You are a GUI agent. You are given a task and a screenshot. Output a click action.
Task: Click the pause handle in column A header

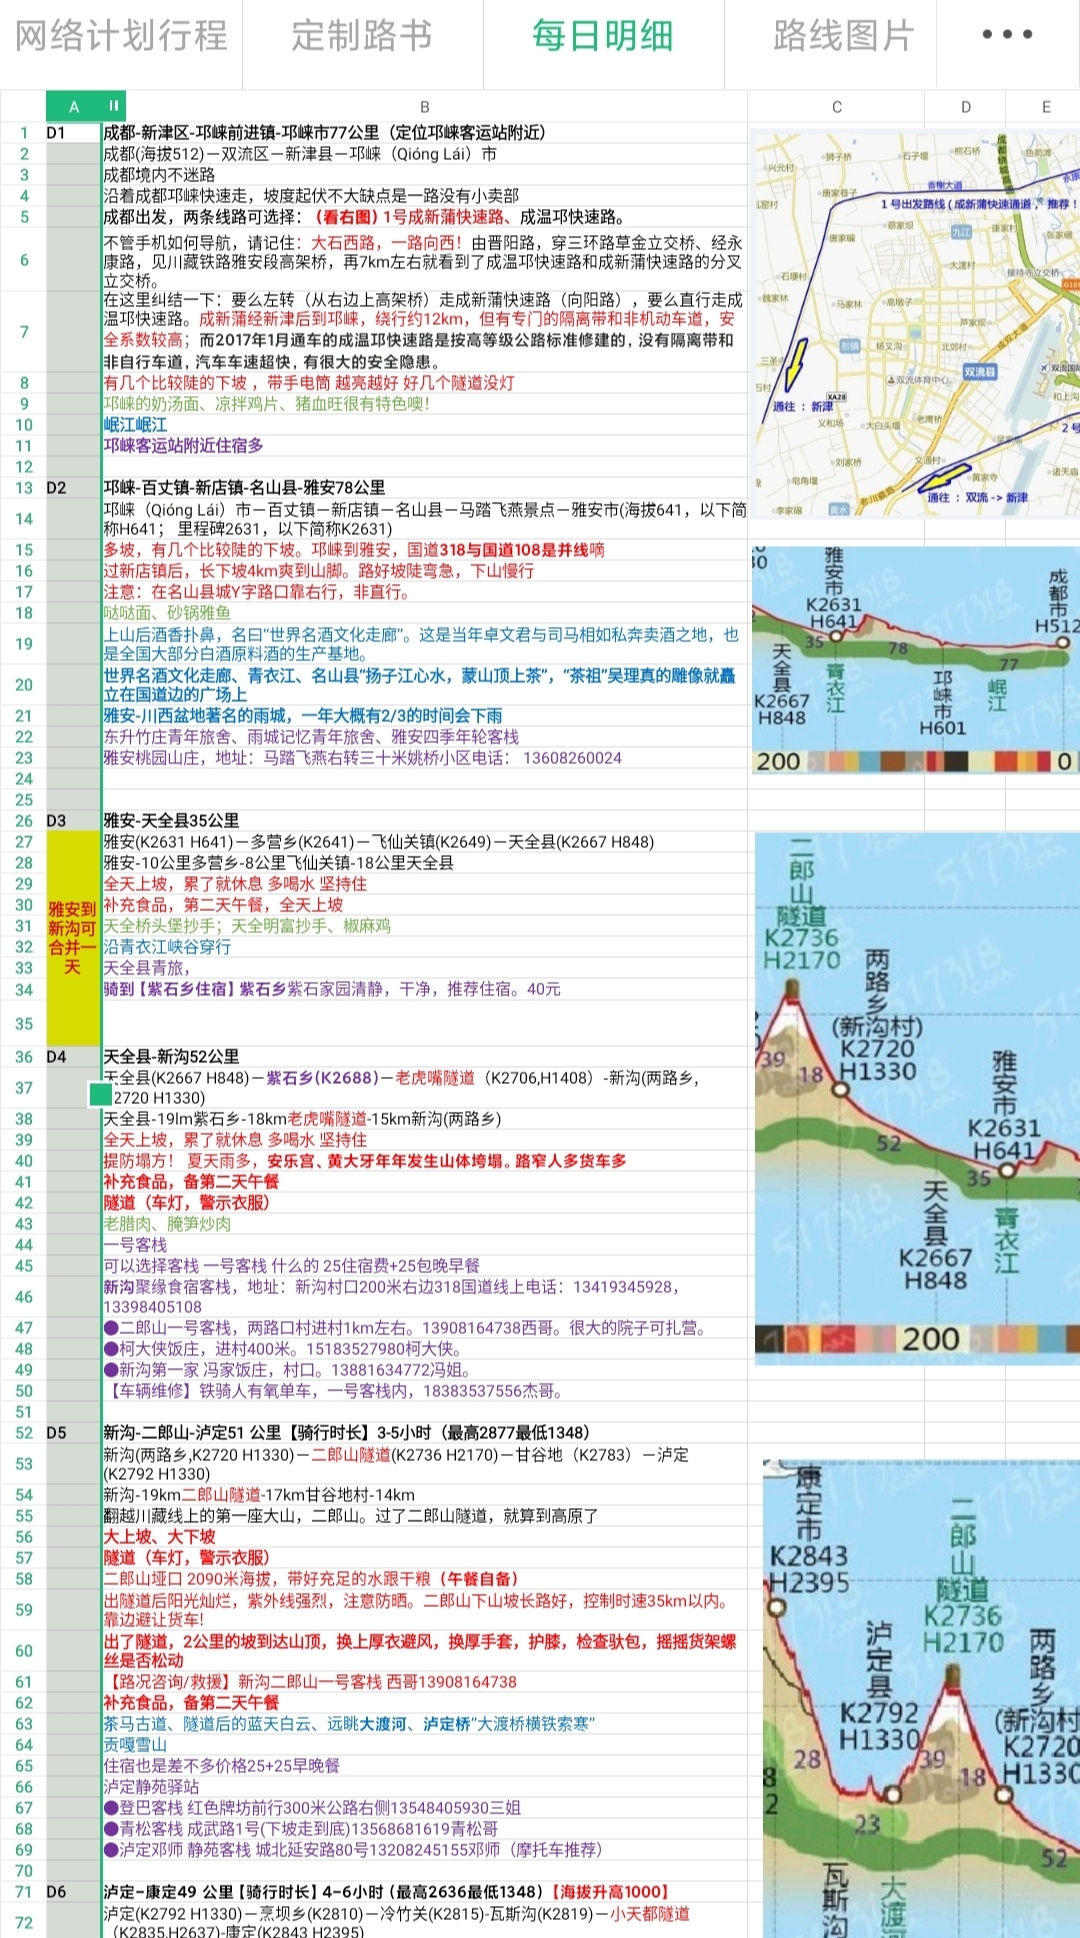click(114, 106)
